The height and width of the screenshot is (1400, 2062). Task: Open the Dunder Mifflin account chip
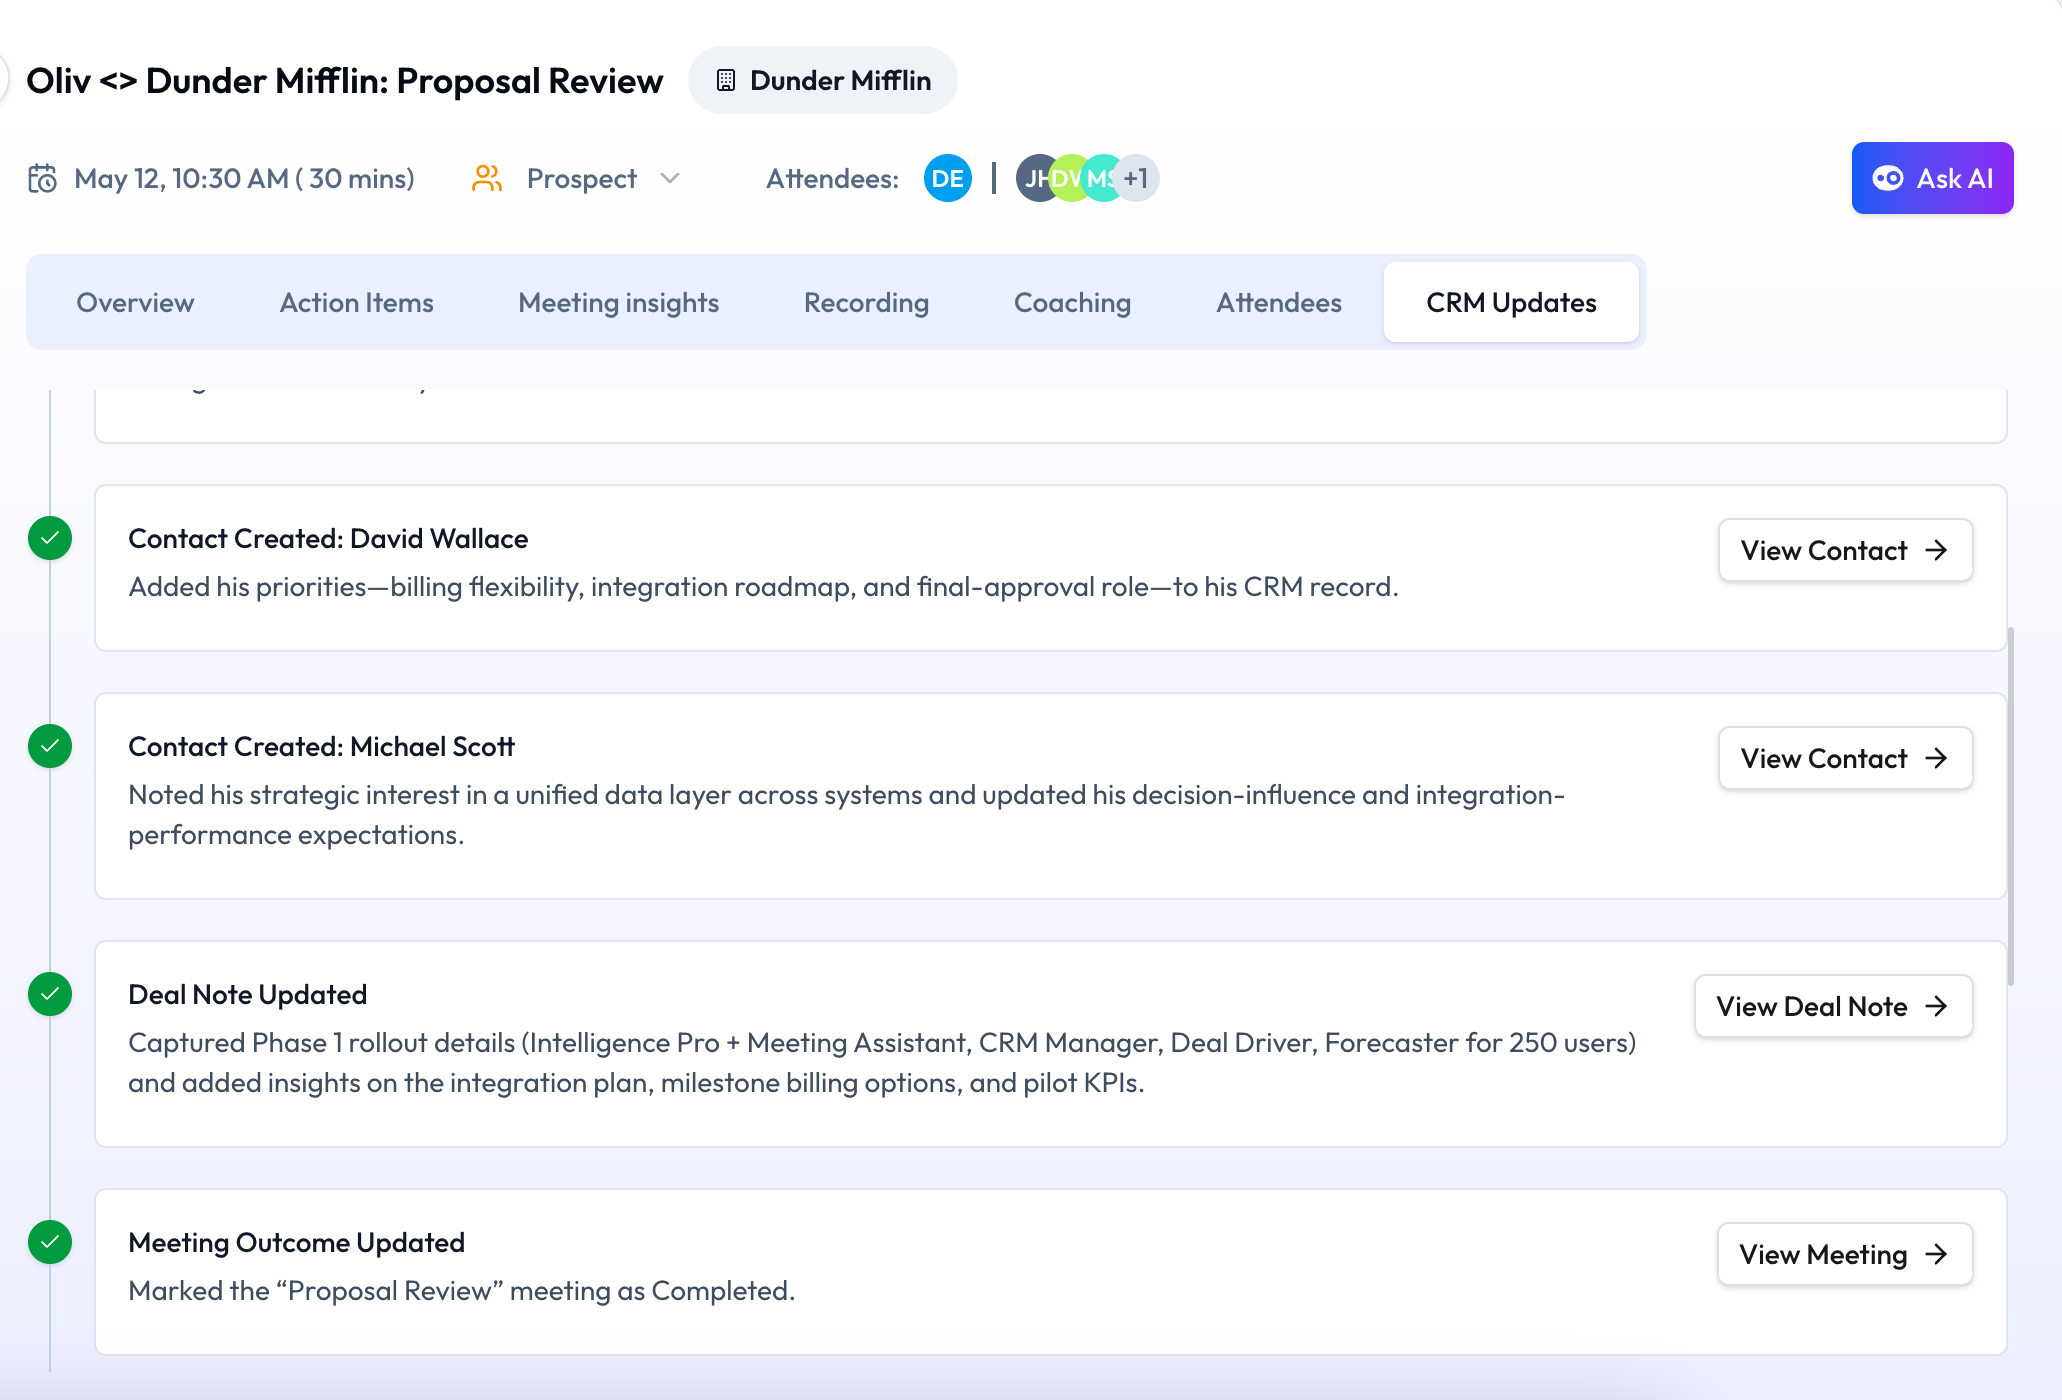click(x=822, y=81)
